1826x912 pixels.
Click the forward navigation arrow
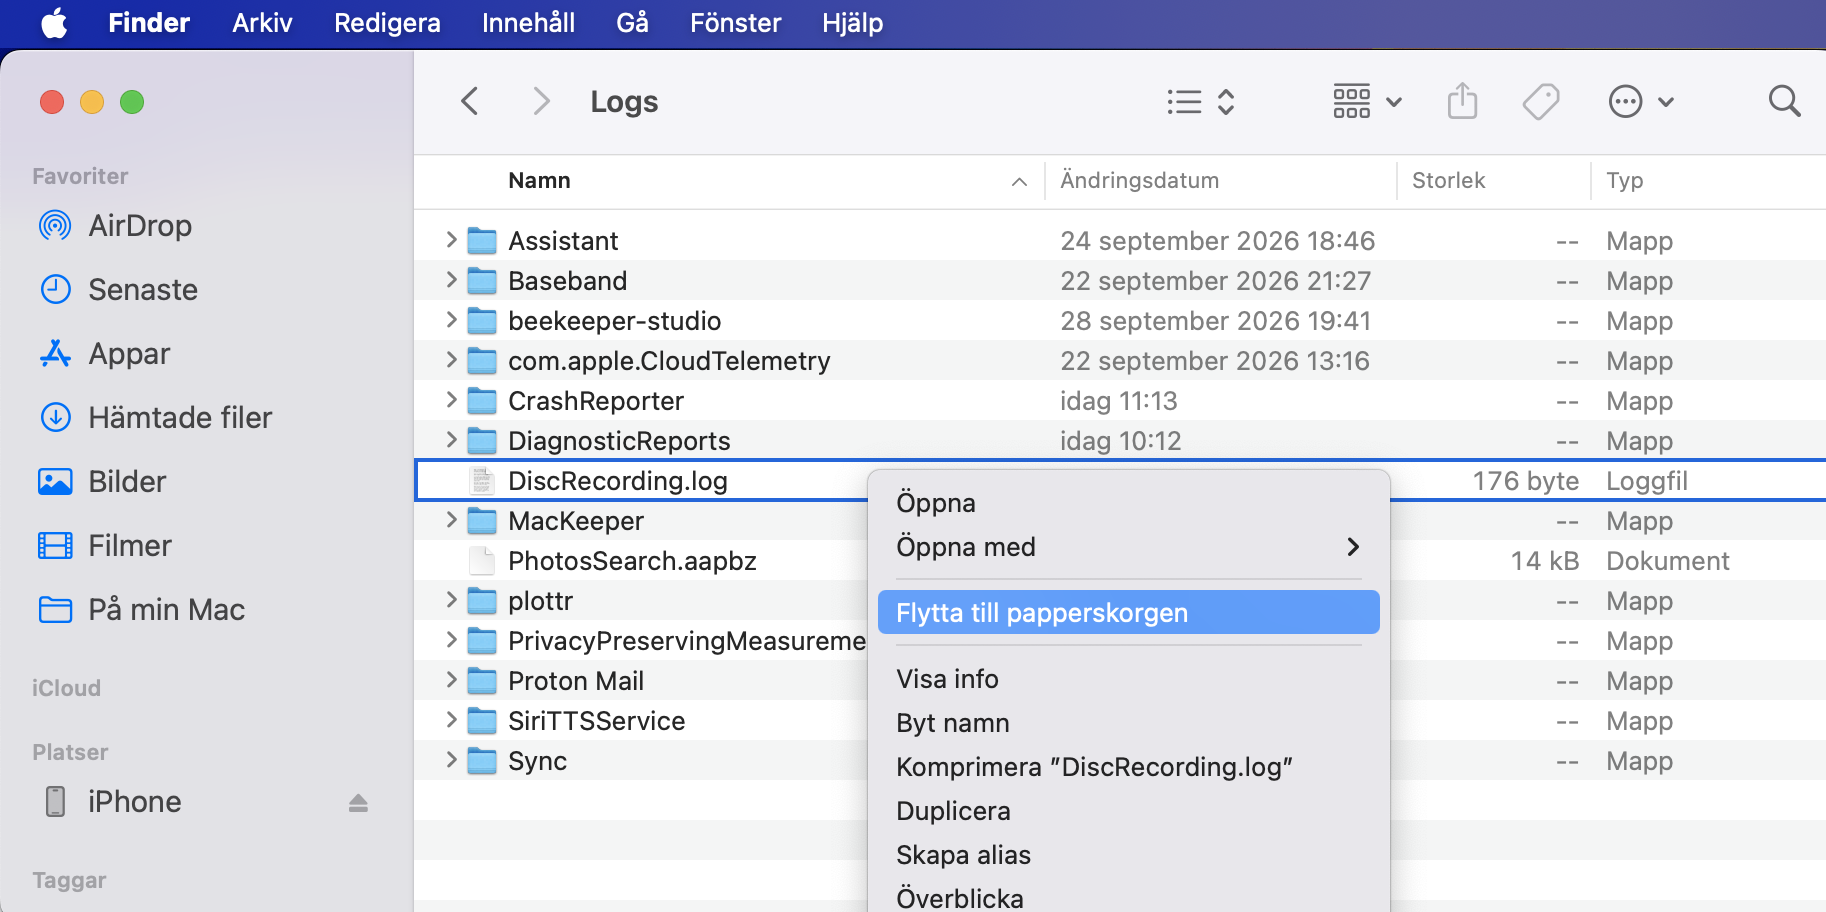pyautogui.click(x=541, y=101)
